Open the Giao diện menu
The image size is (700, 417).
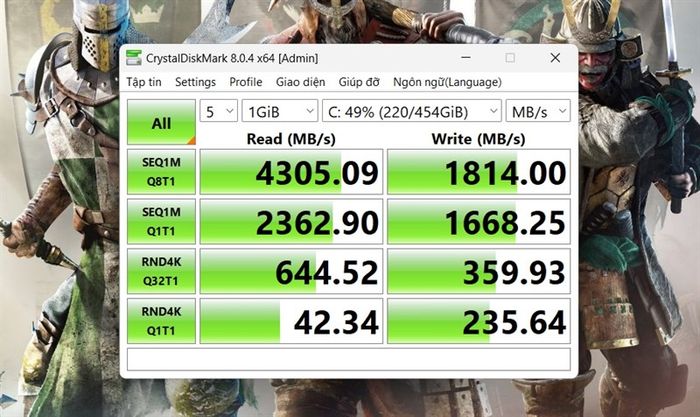(300, 82)
